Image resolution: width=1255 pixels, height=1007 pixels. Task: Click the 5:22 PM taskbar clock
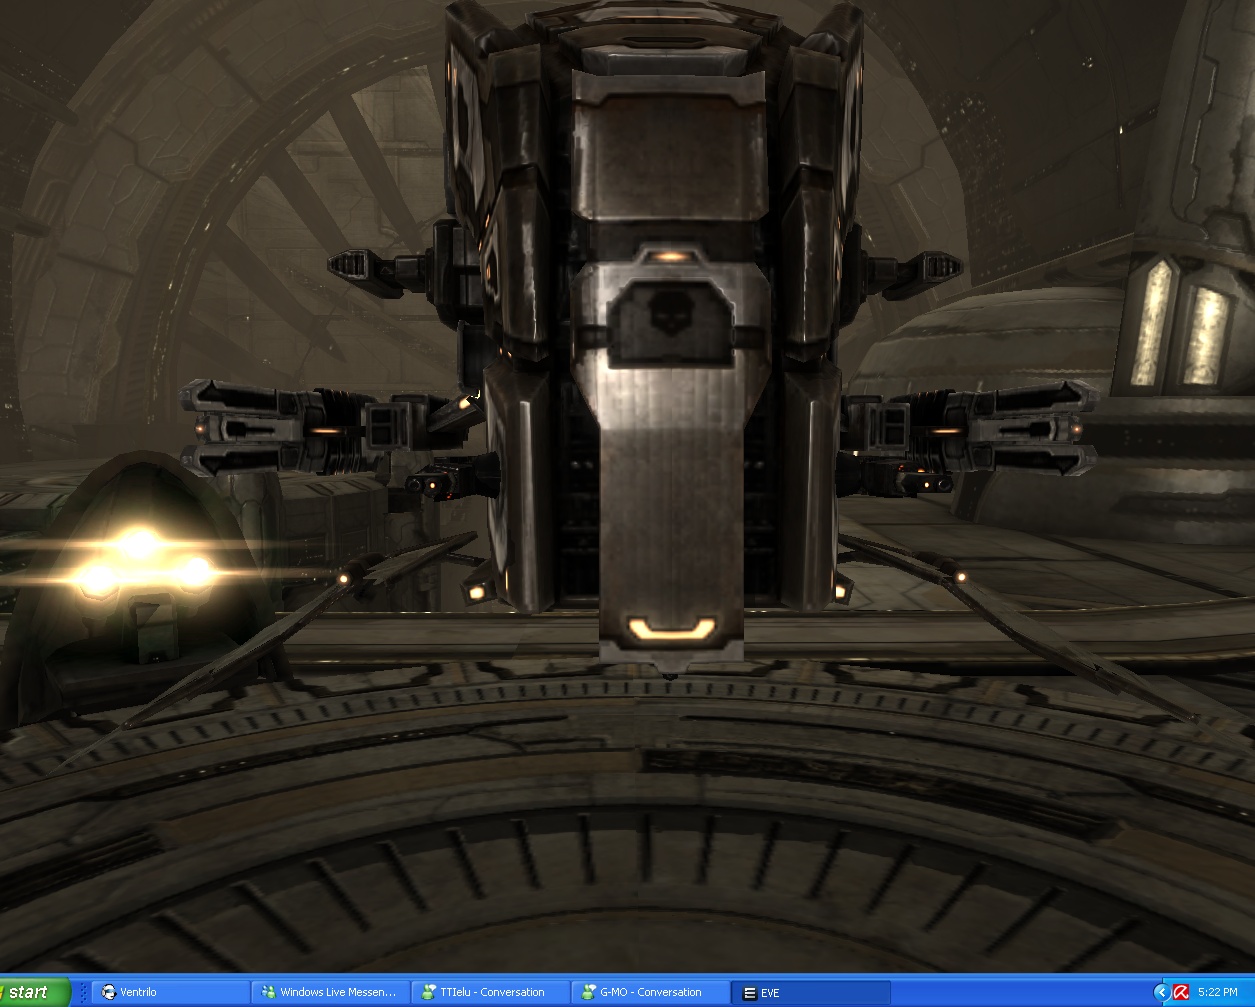1217,992
